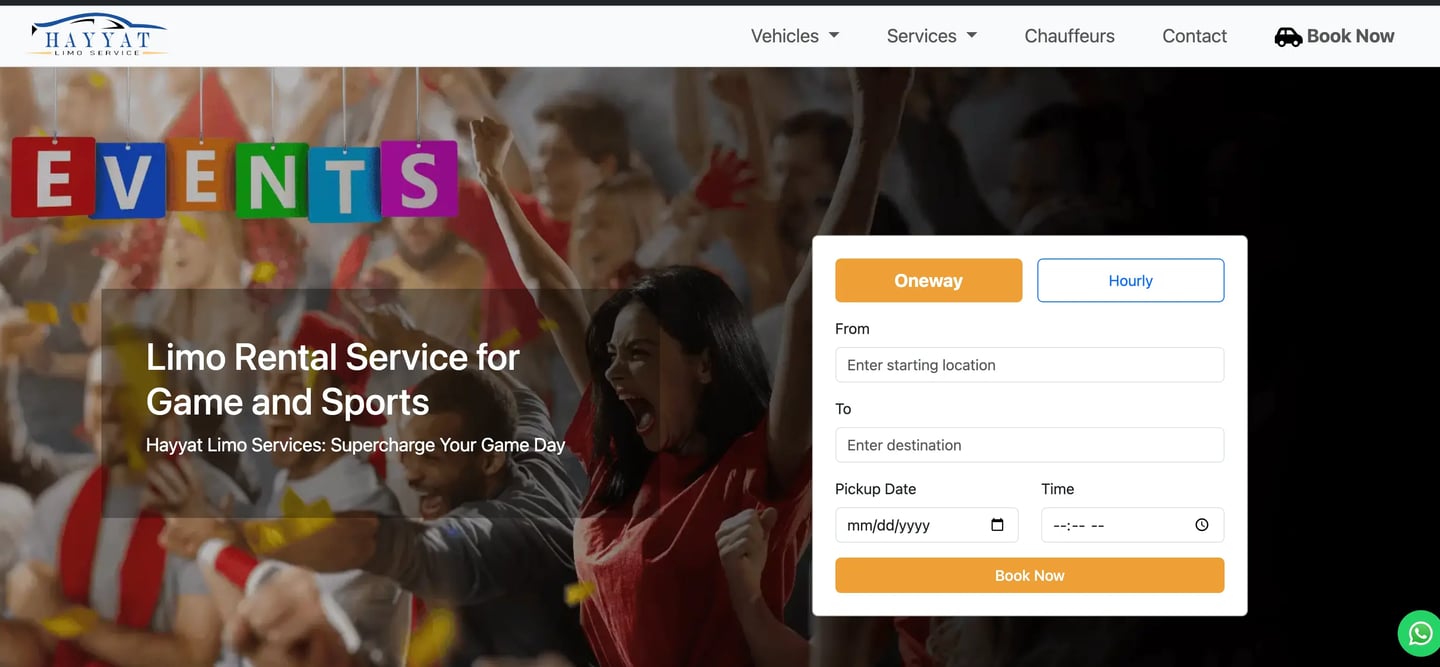Click the Pickup Date mm/dd/yyyy field
Viewport: 1440px width, 667px height.
pyautogui.click(x=927, y=525)
